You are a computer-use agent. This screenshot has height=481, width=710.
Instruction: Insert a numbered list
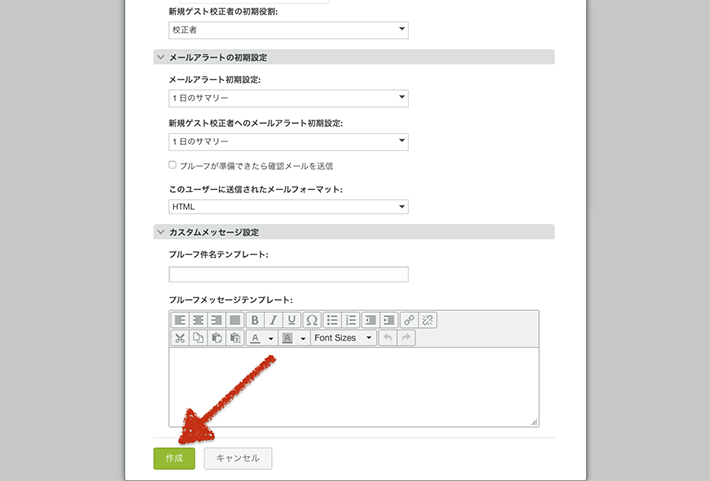click(351, 320)
